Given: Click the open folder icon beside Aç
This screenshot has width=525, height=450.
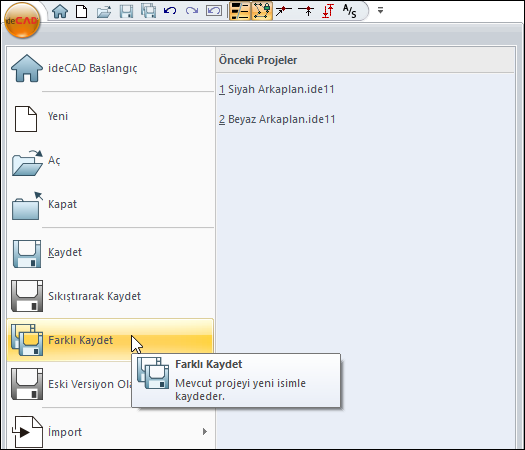Looking at the screenshot, I should pyautogui.click(x=27, y=163).
